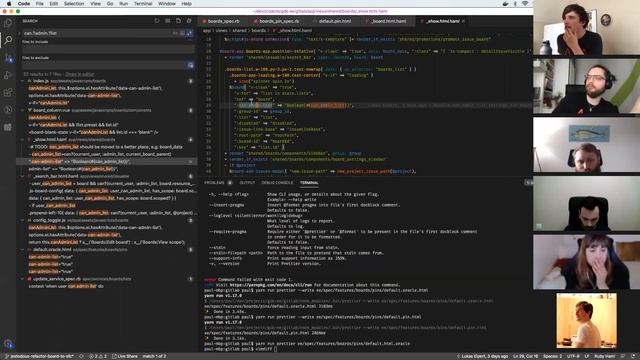
Task: Clear the search results
Action: [167, 21]
